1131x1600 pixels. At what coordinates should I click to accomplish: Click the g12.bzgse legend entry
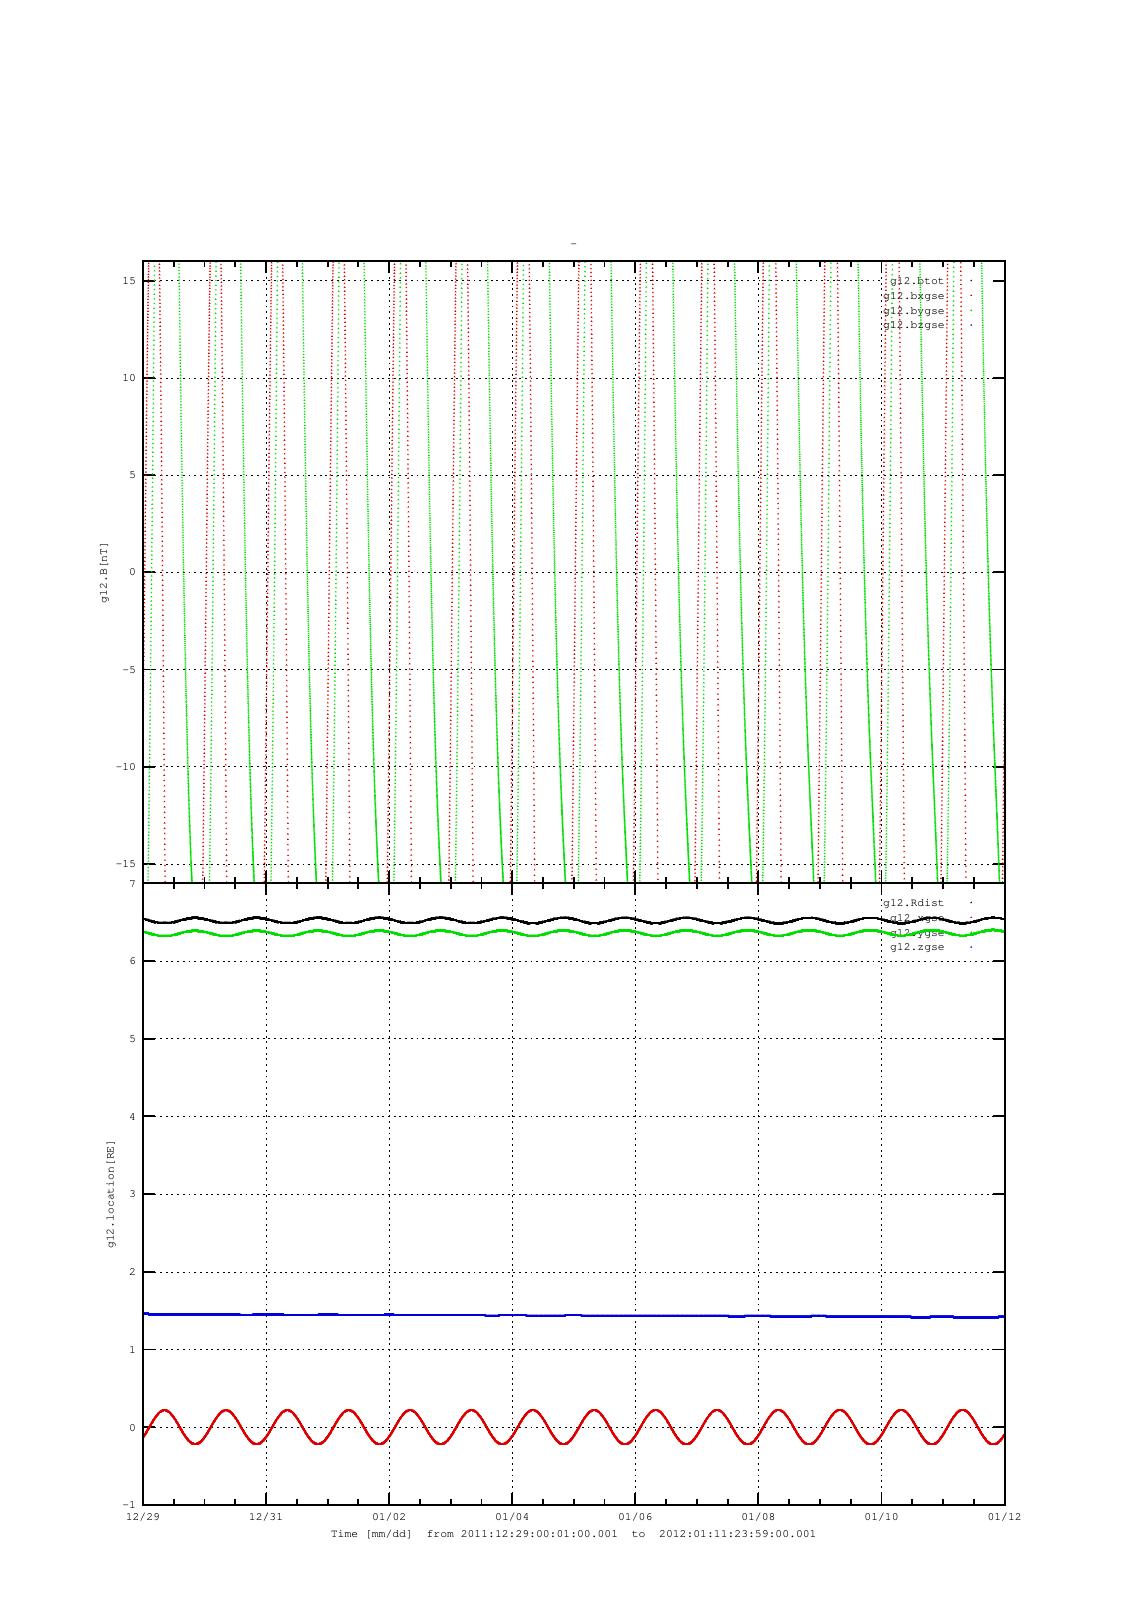point(914,325)
